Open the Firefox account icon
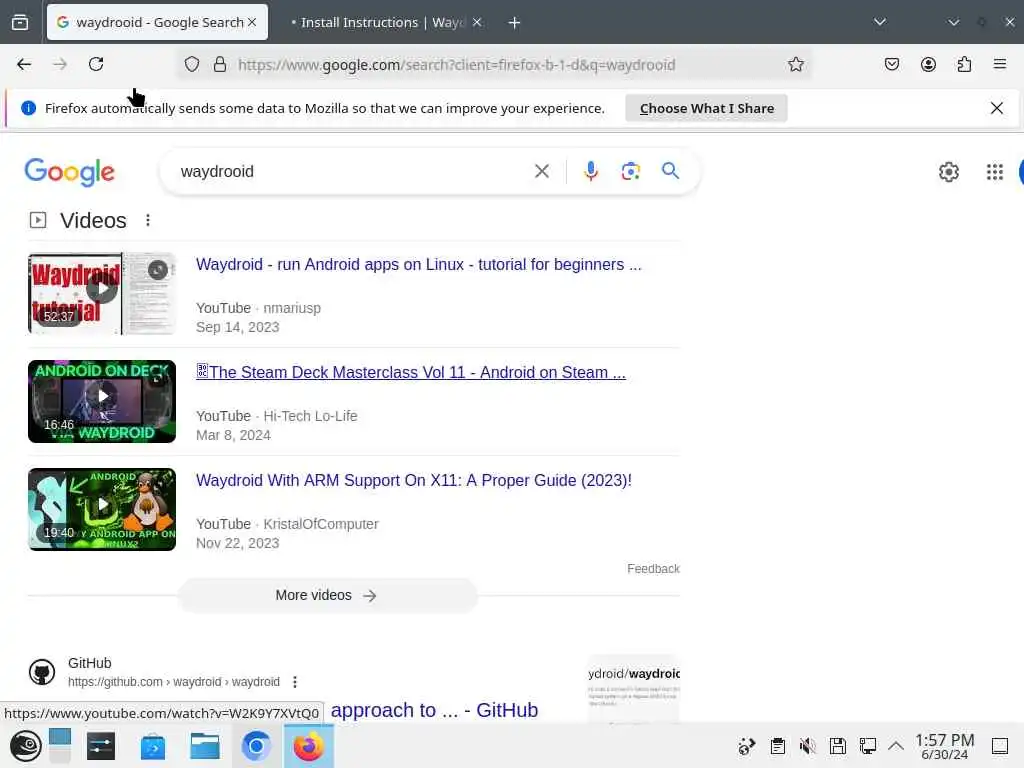 928,64
